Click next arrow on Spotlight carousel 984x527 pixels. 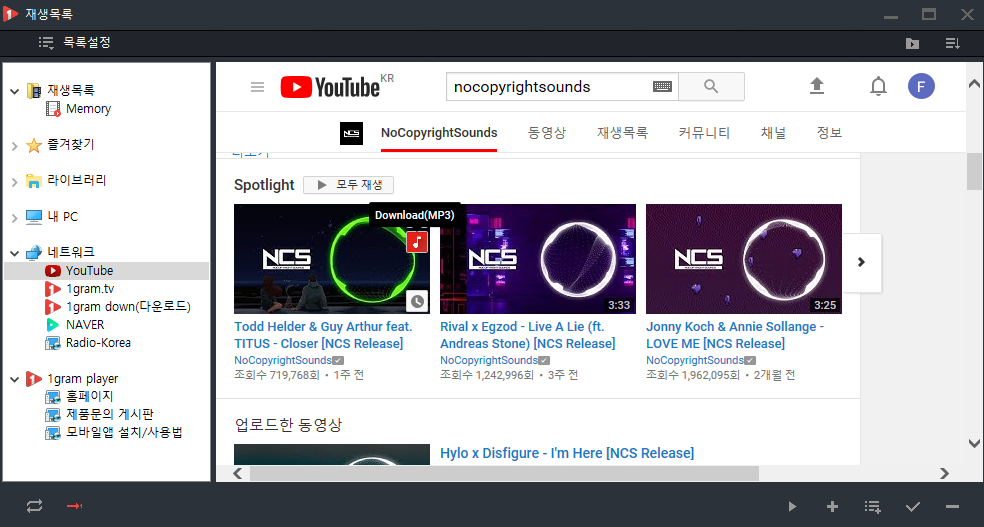862,262
